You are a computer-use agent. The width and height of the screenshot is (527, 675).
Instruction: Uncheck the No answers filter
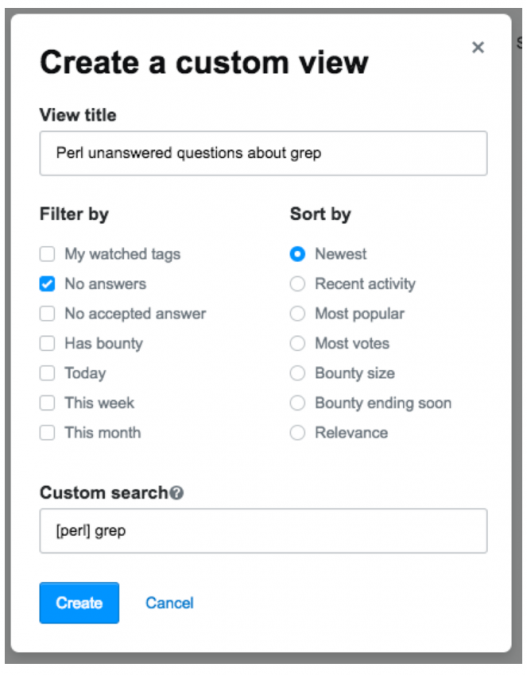47,284
